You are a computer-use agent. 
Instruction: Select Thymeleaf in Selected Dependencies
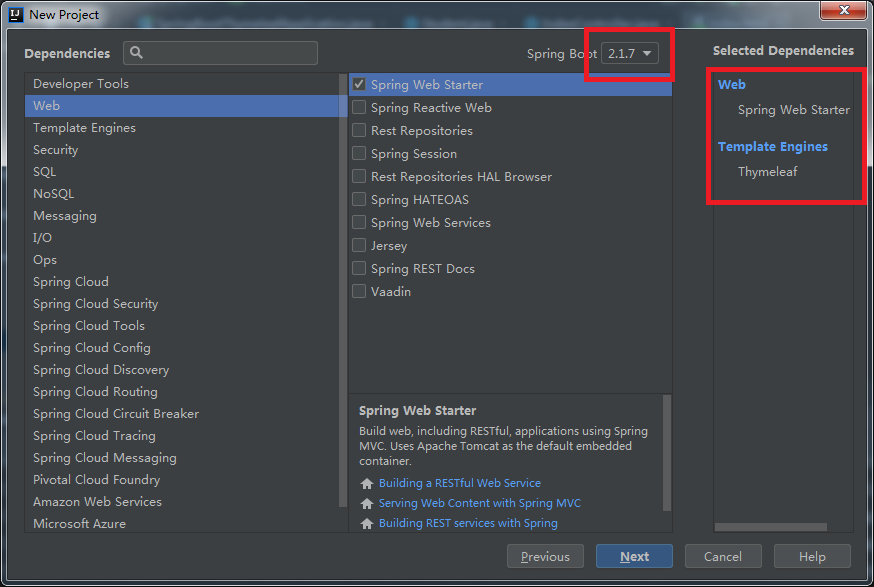pyautogui.click(x=768, y=172)
